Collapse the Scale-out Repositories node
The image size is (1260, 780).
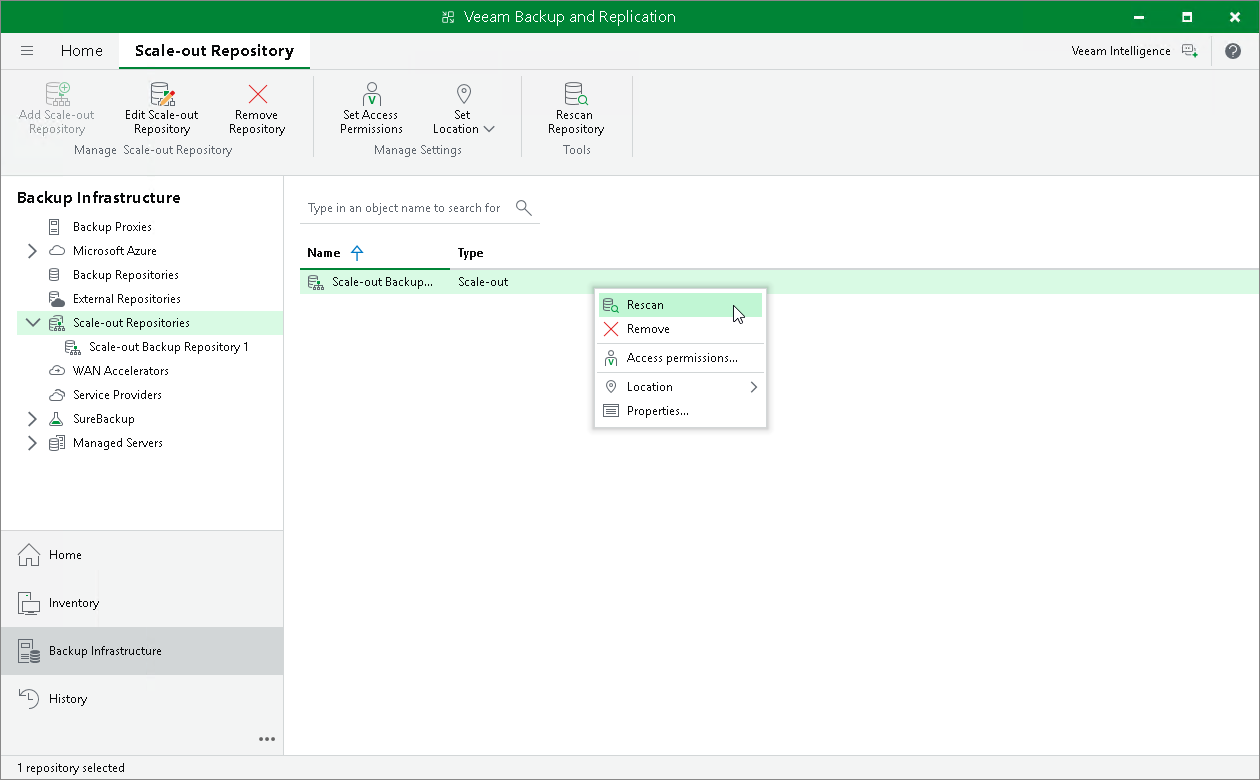(x=33, y=323)
